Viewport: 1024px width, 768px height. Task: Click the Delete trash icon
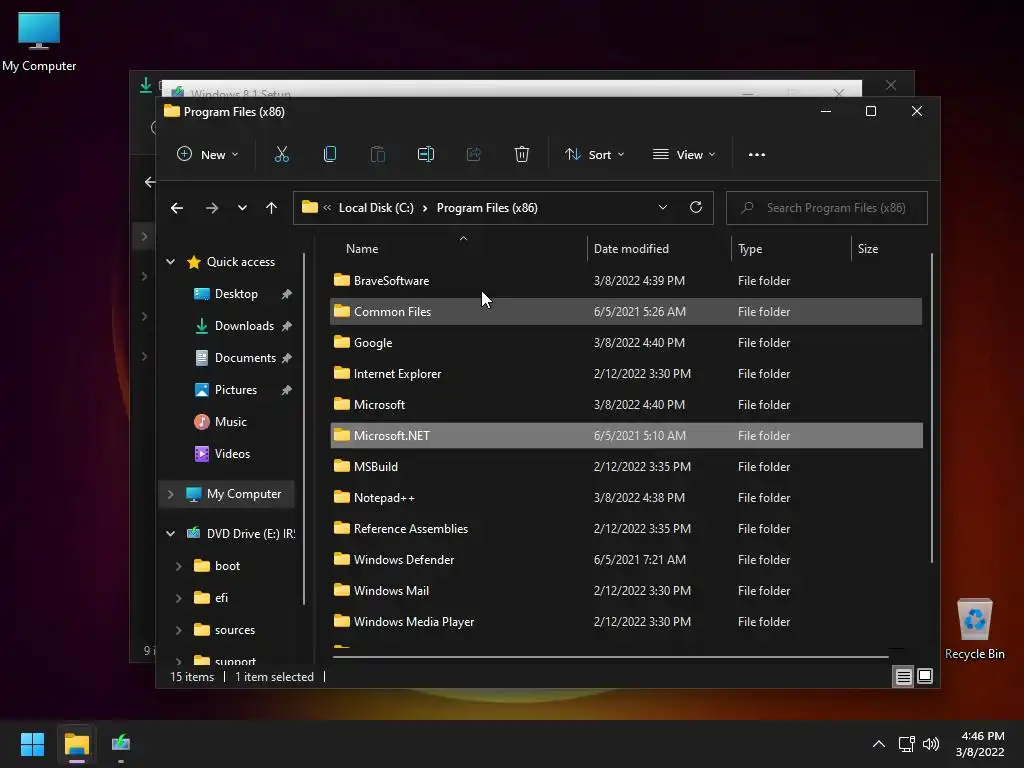tap(521, 155)
